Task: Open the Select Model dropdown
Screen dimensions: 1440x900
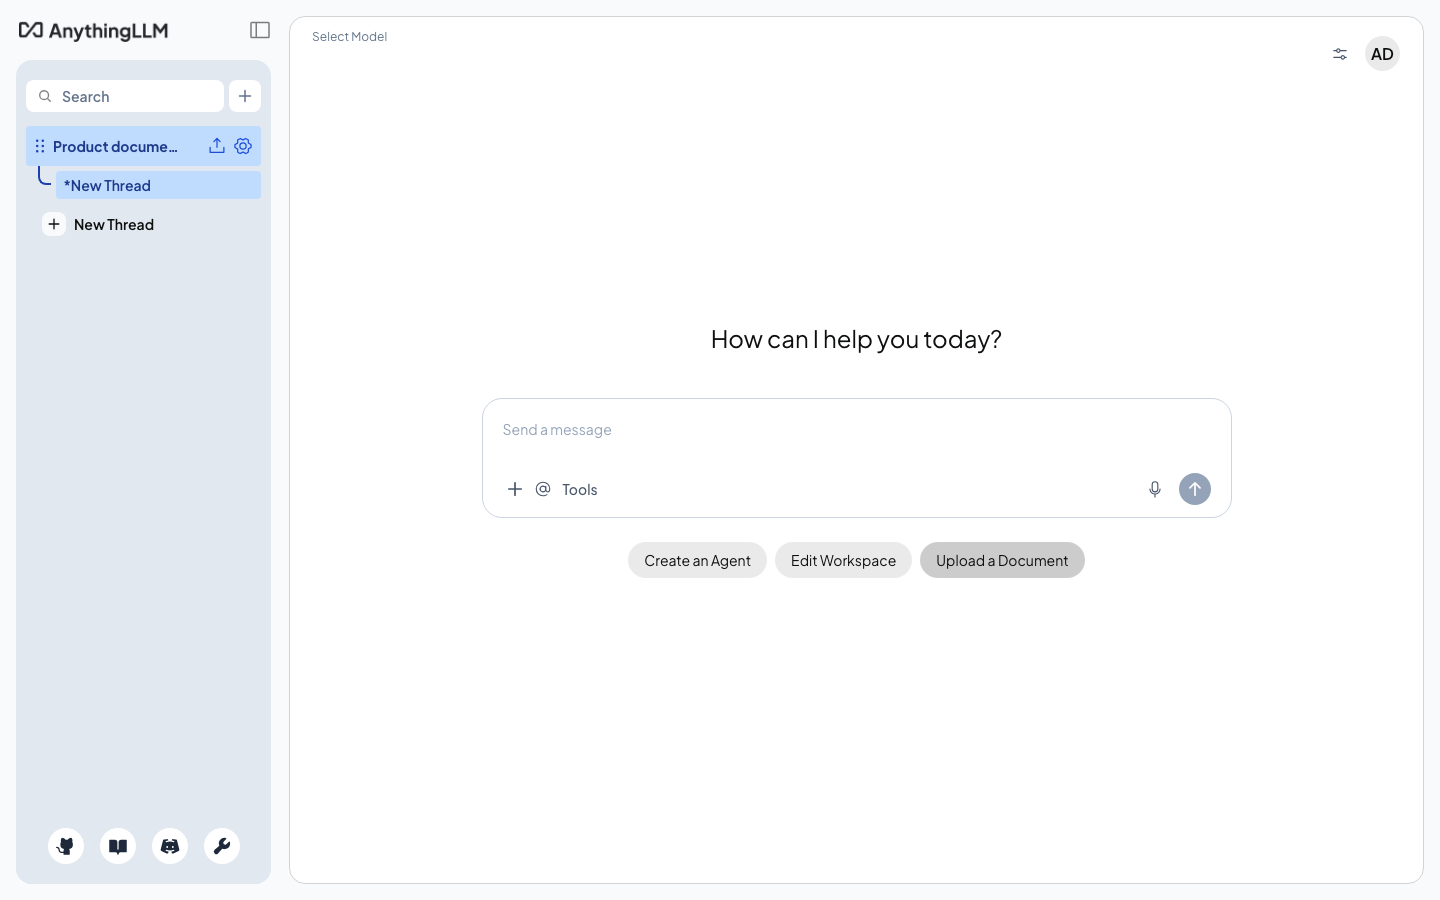Action: pyautogui.click(x=349, y=37)
